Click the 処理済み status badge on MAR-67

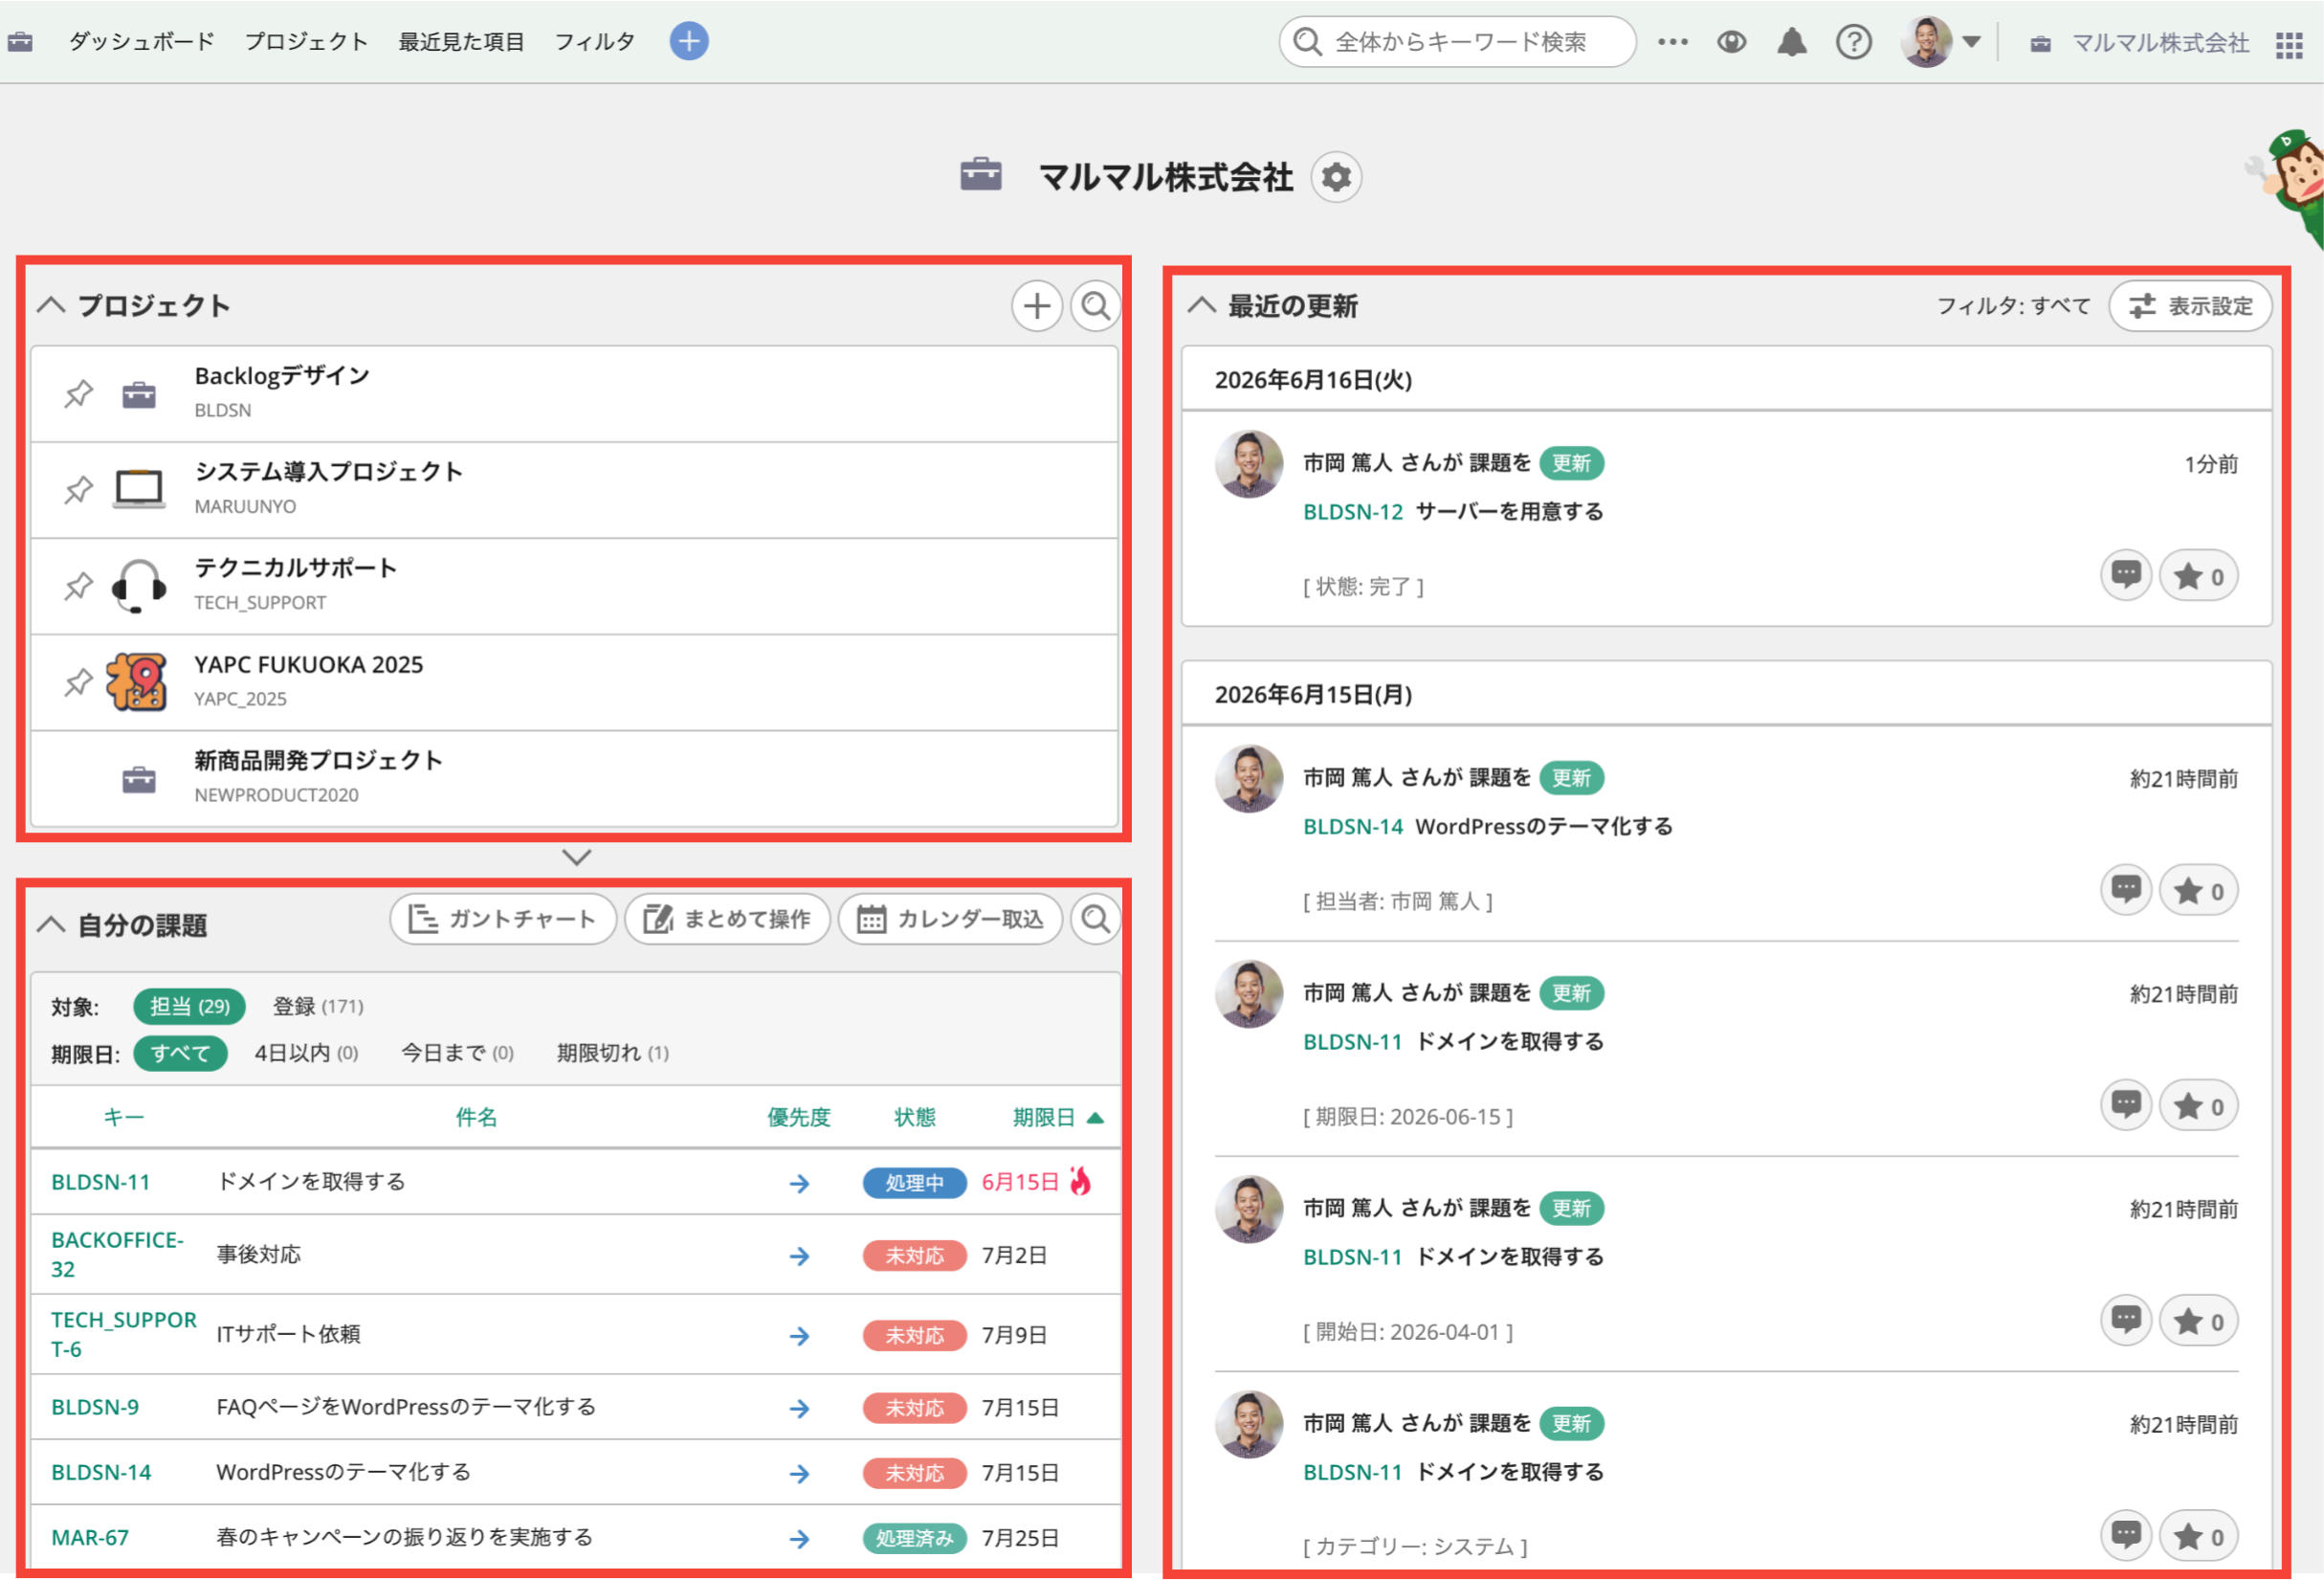pyautogui.click(x=914, y=1537)
